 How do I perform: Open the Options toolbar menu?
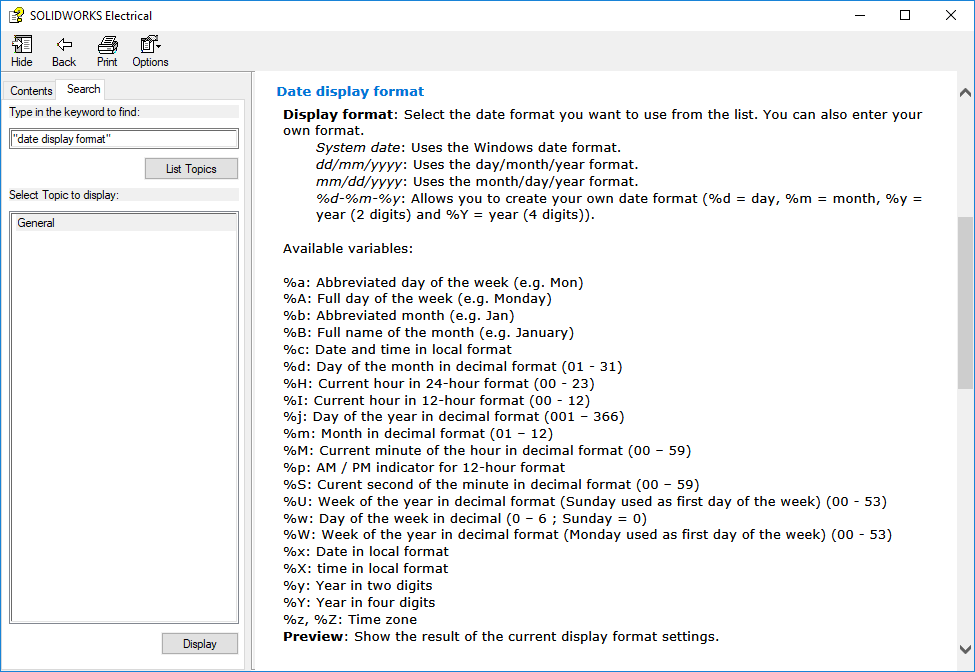150,44
